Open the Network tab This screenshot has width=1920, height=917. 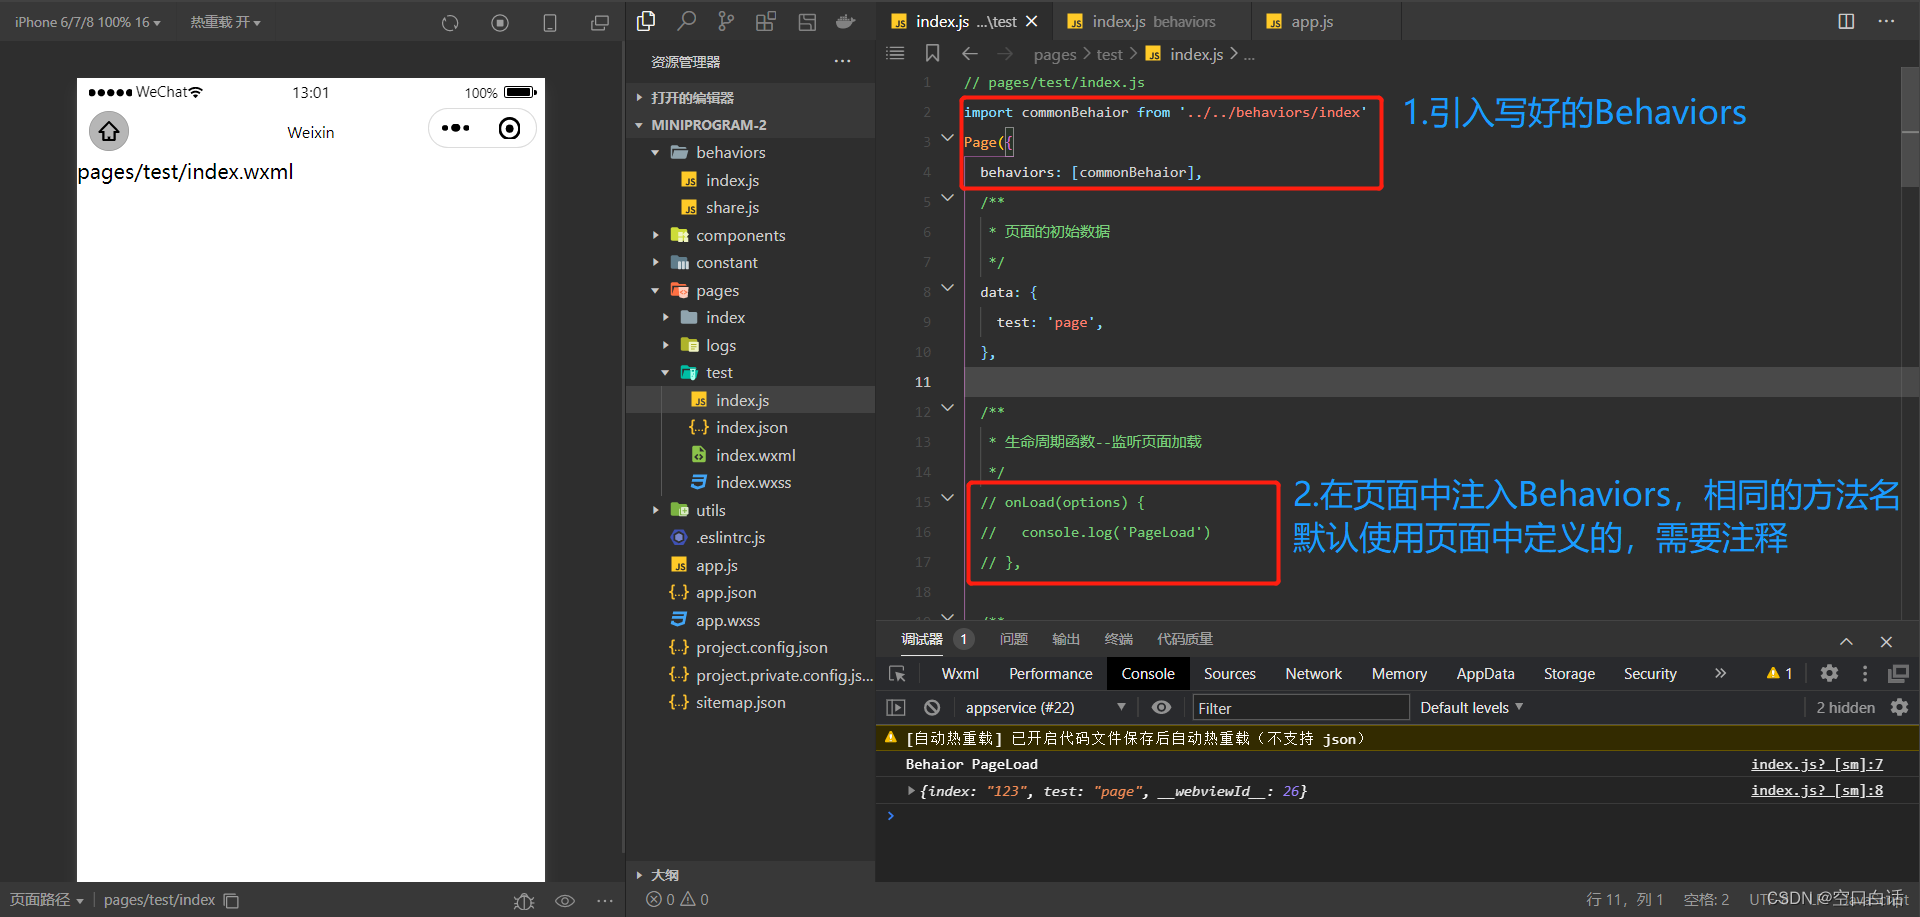(1313, 674)
